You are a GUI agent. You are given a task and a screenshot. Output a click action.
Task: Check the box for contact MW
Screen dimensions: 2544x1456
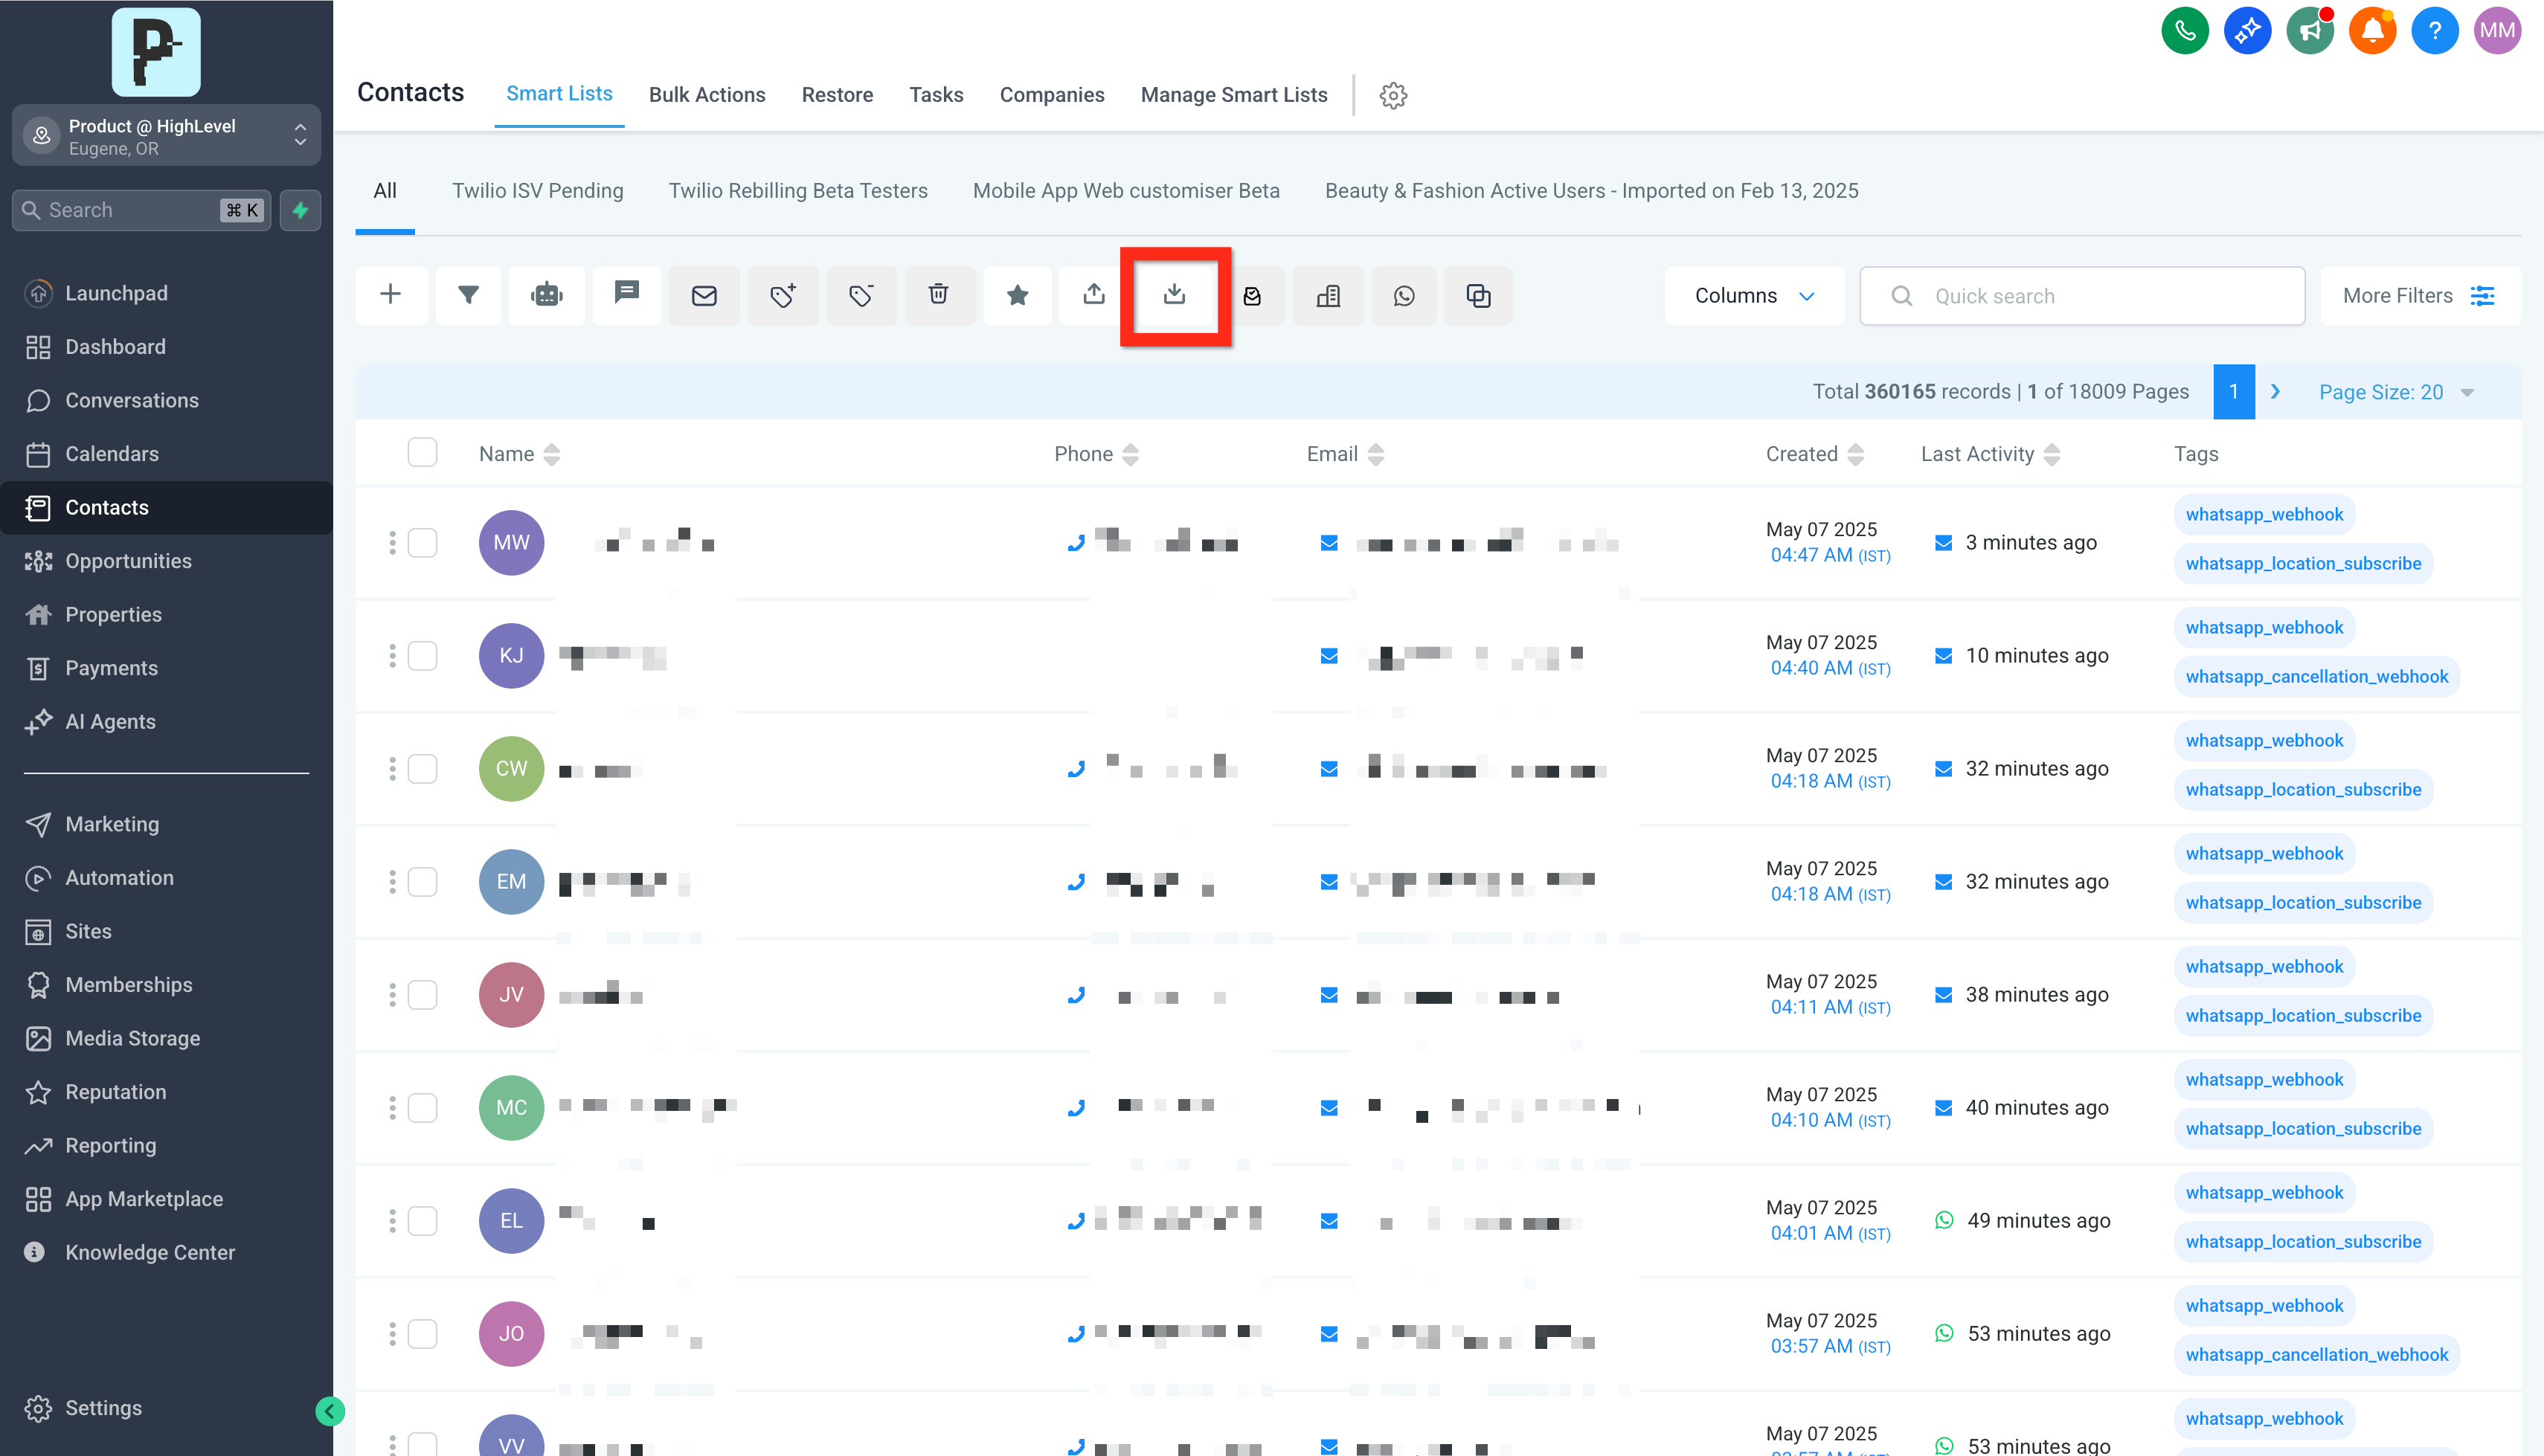(x=422, y=543)
